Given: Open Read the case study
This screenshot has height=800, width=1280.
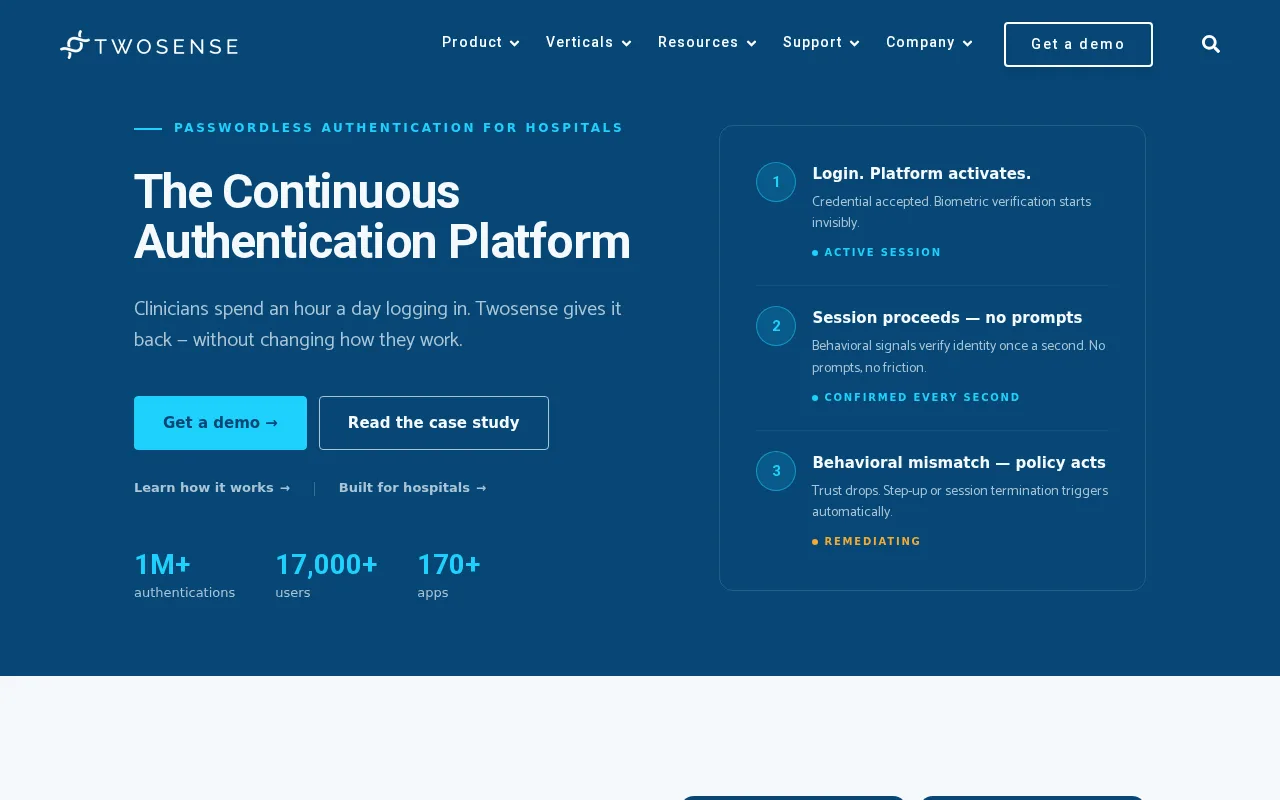Looking at the screenshot, I should [x=434, y=423].
